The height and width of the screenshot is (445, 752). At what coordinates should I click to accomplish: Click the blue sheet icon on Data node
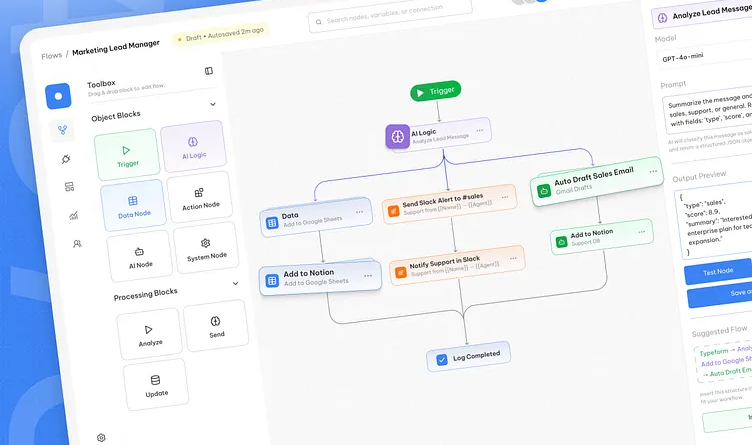click(272, 222)
